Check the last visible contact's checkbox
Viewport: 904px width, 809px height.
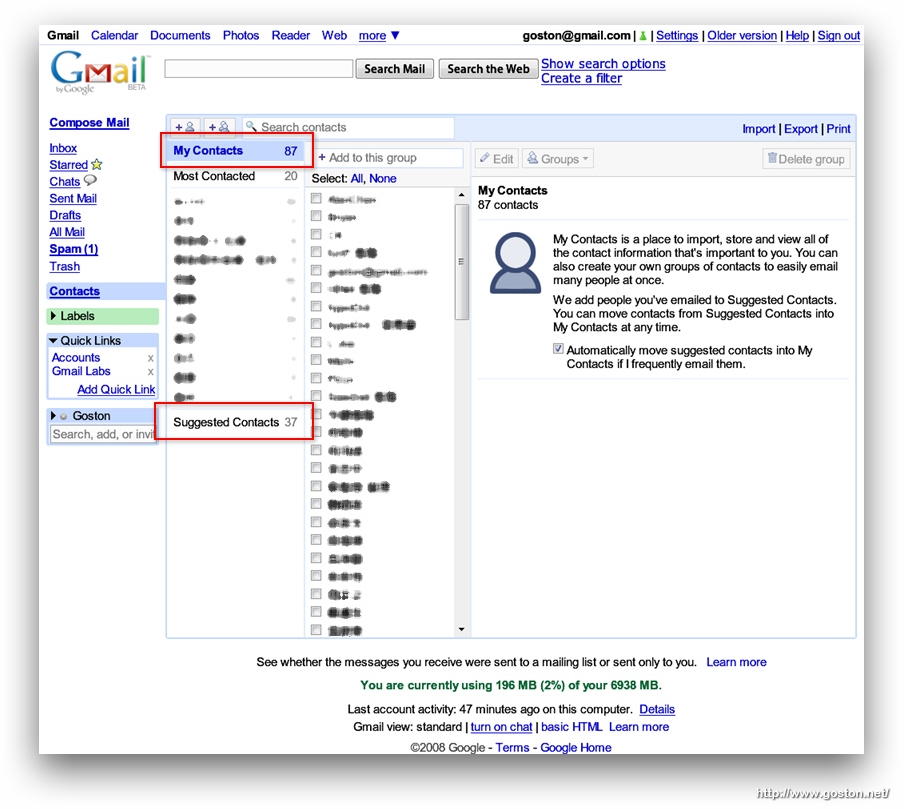[x=316, y=630]
